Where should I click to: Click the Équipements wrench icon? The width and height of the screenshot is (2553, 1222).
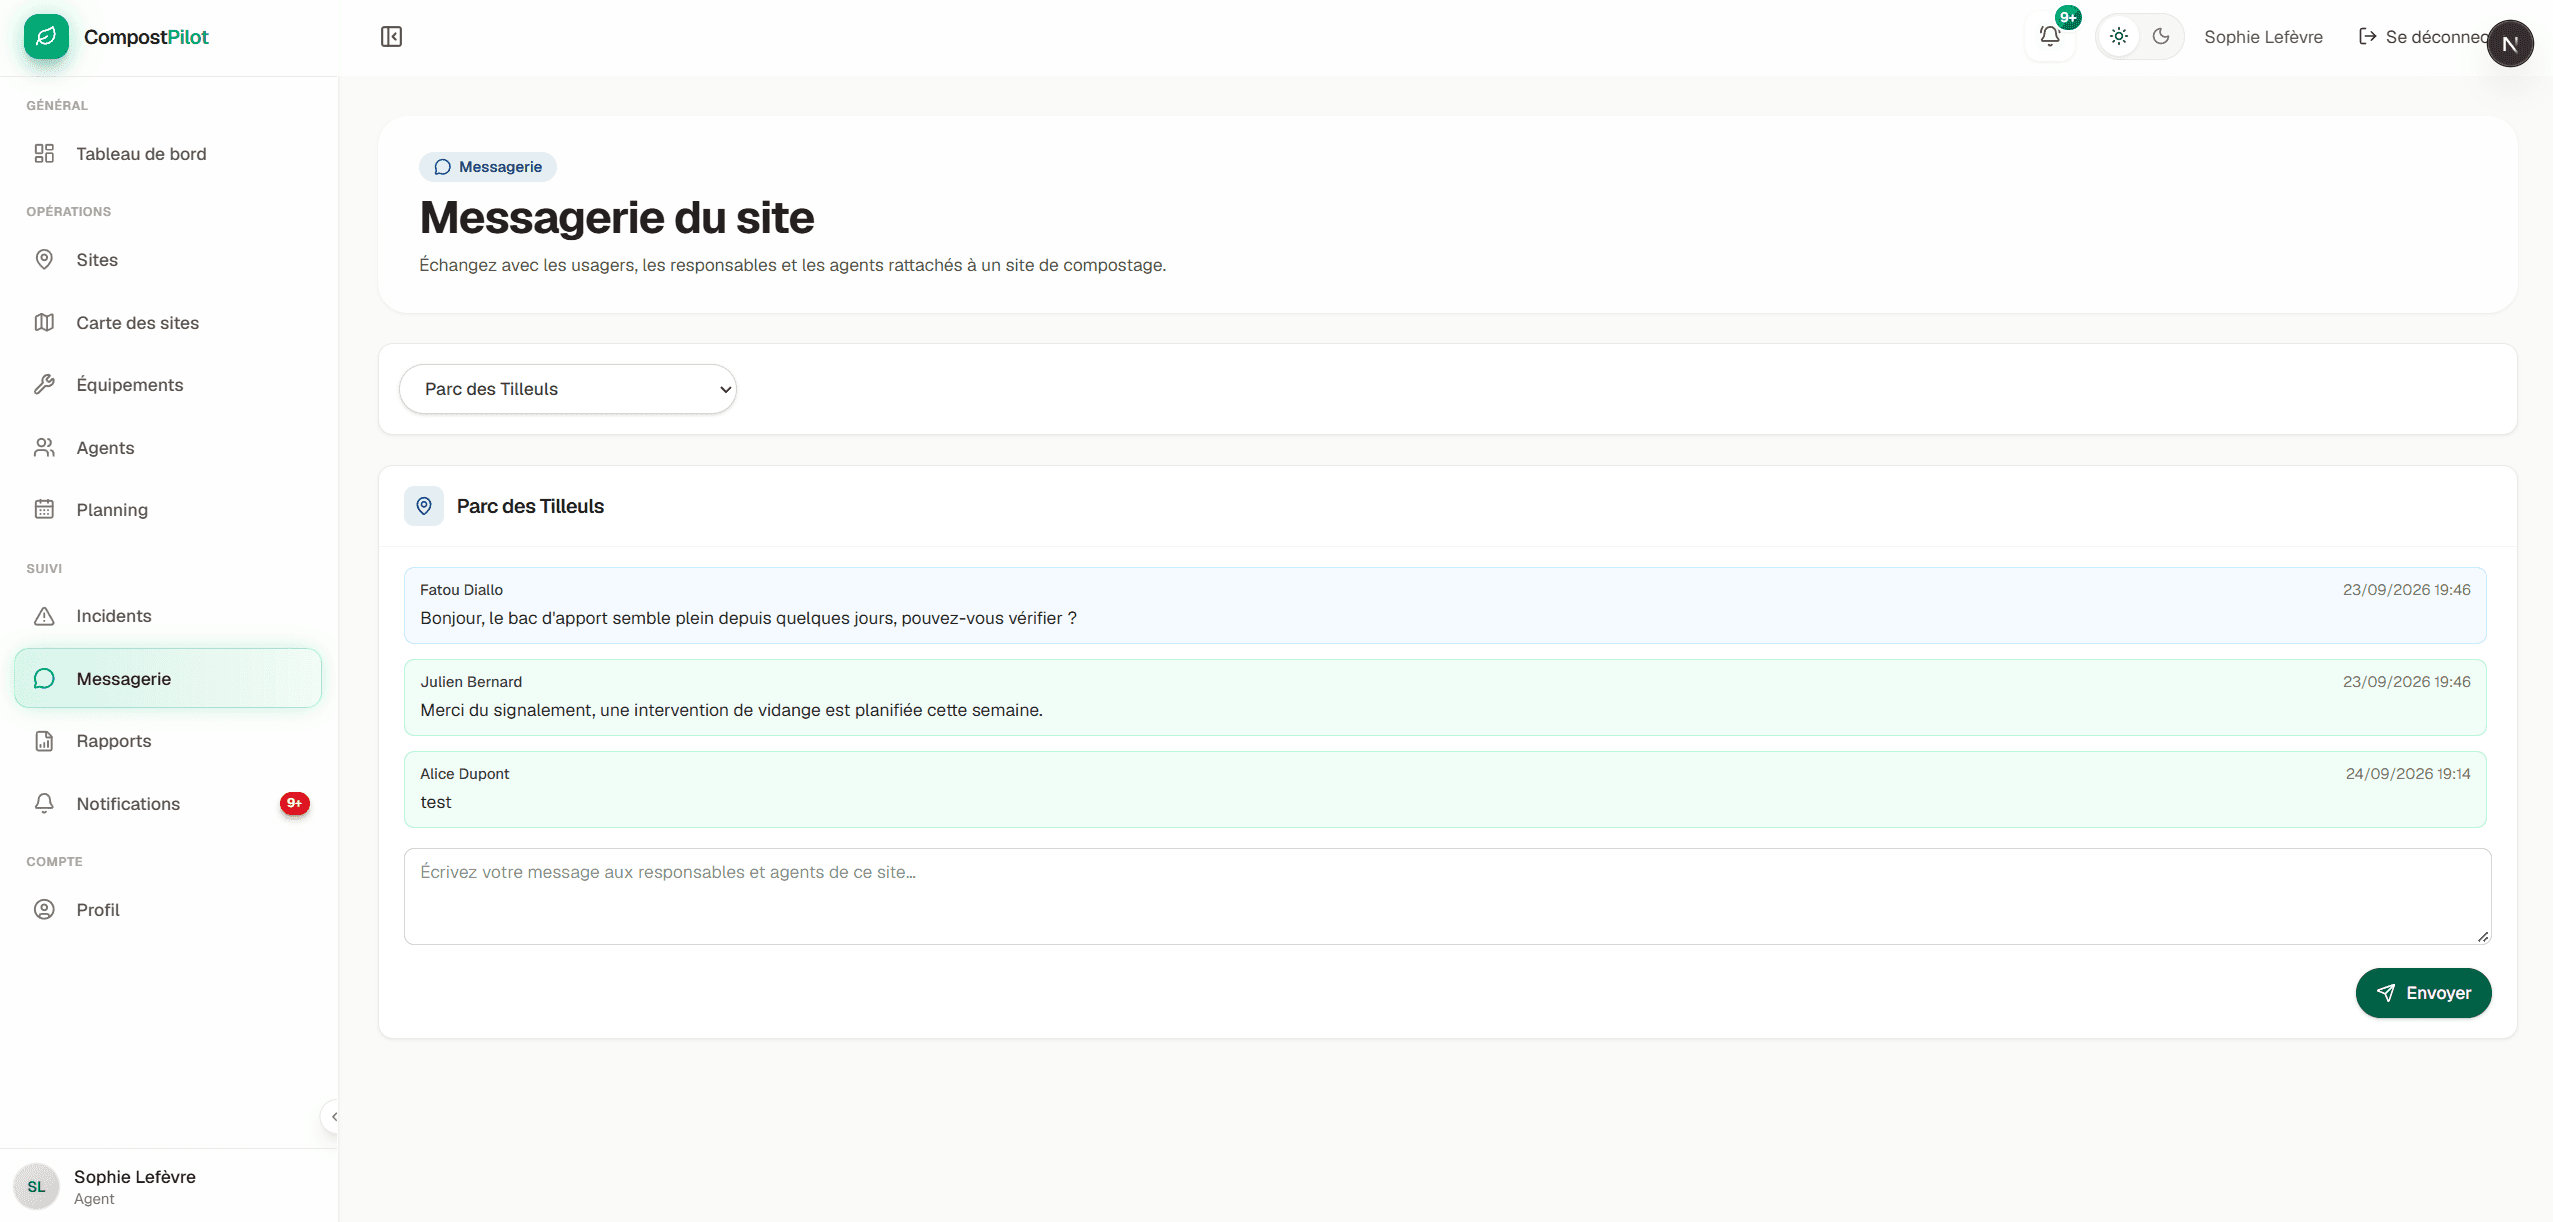pos(44,385)
